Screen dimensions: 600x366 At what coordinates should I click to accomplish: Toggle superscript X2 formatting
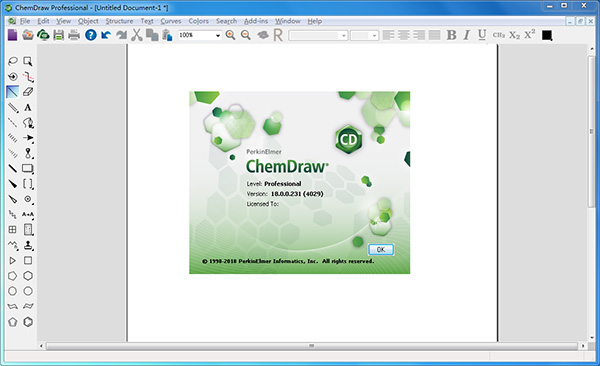(x=530, y=35)
